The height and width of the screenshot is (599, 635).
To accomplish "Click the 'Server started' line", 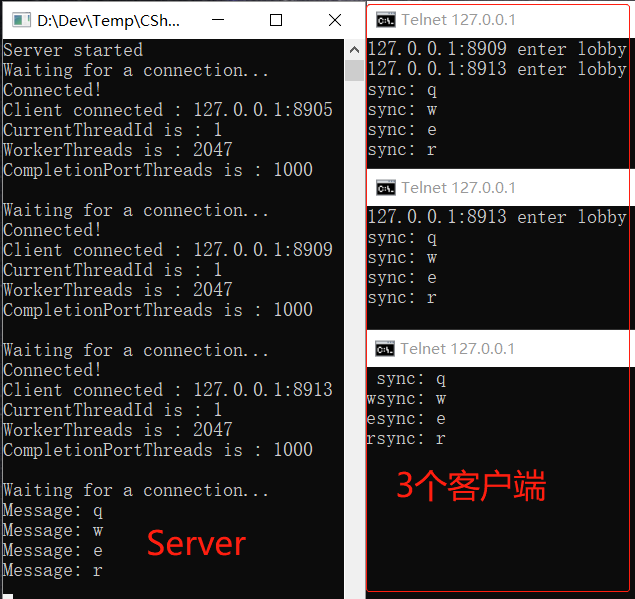I will (73, 50).
